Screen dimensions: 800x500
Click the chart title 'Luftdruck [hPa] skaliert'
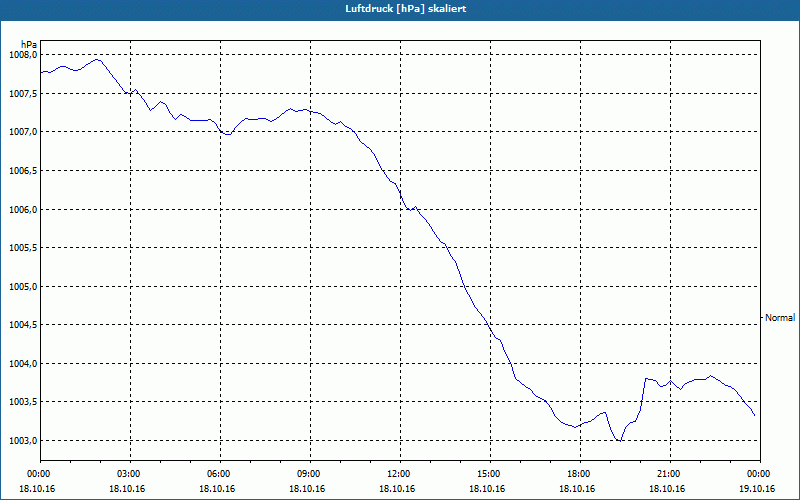coord(405,9)
